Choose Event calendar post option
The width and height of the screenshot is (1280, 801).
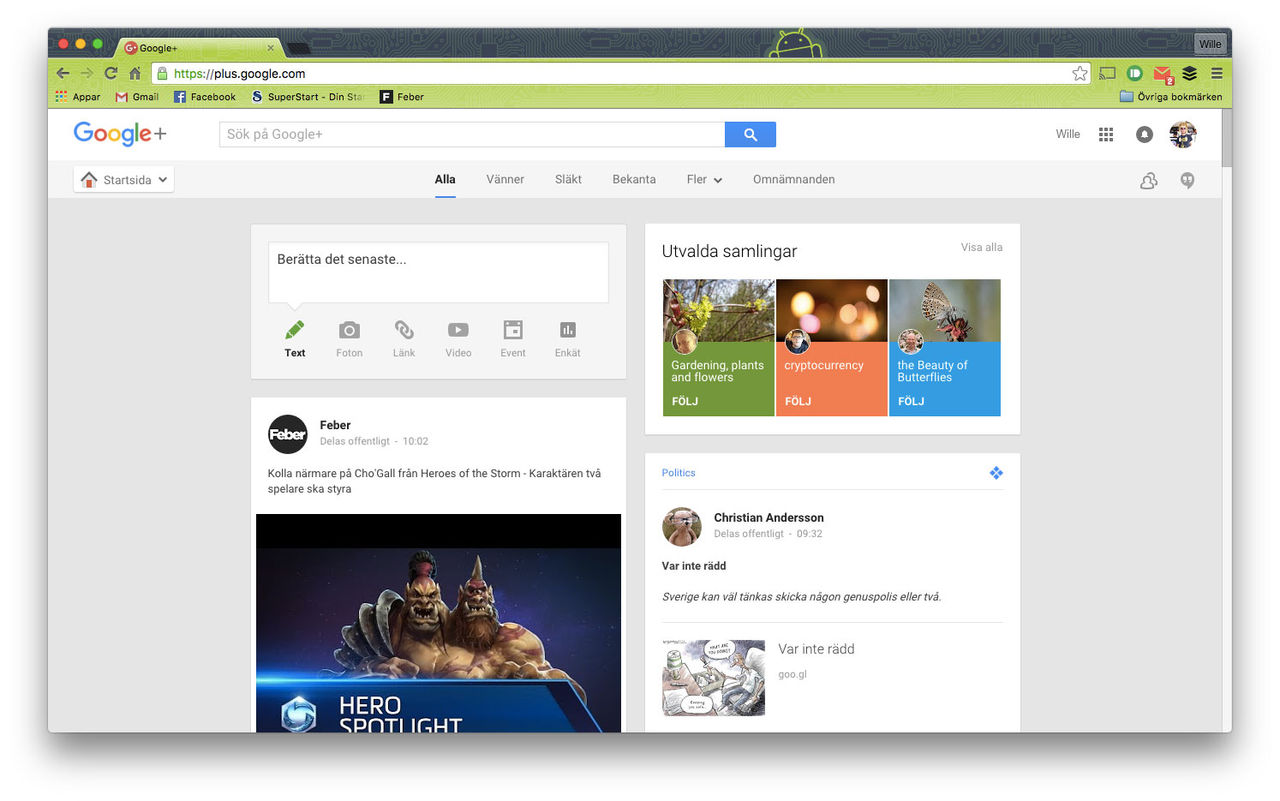[513, 339]
